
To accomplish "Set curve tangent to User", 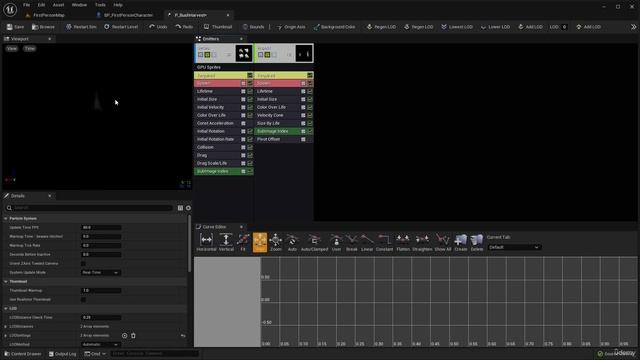I will point(336,242).
